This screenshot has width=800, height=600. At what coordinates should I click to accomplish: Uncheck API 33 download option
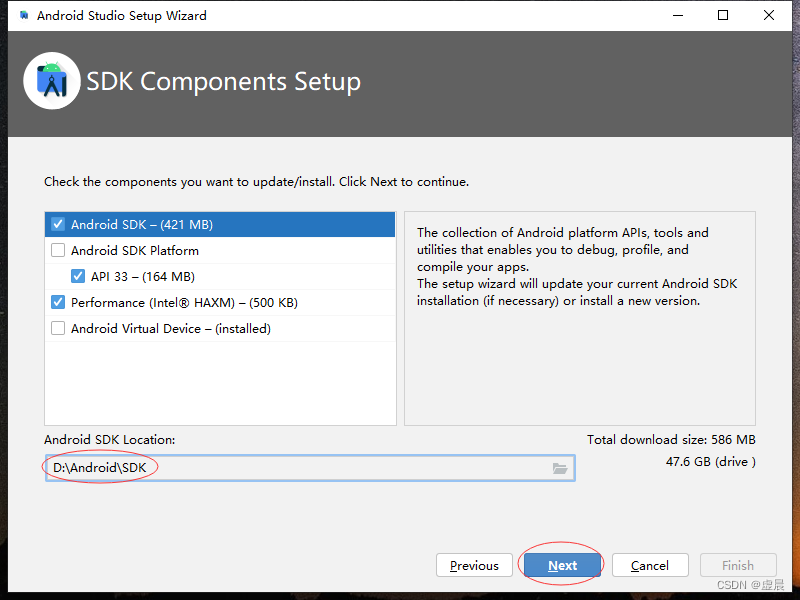tap(78, 276)
